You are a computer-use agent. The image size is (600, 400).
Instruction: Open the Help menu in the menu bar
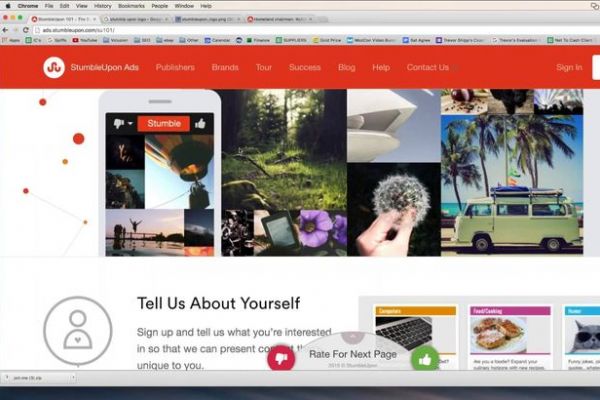206,6
